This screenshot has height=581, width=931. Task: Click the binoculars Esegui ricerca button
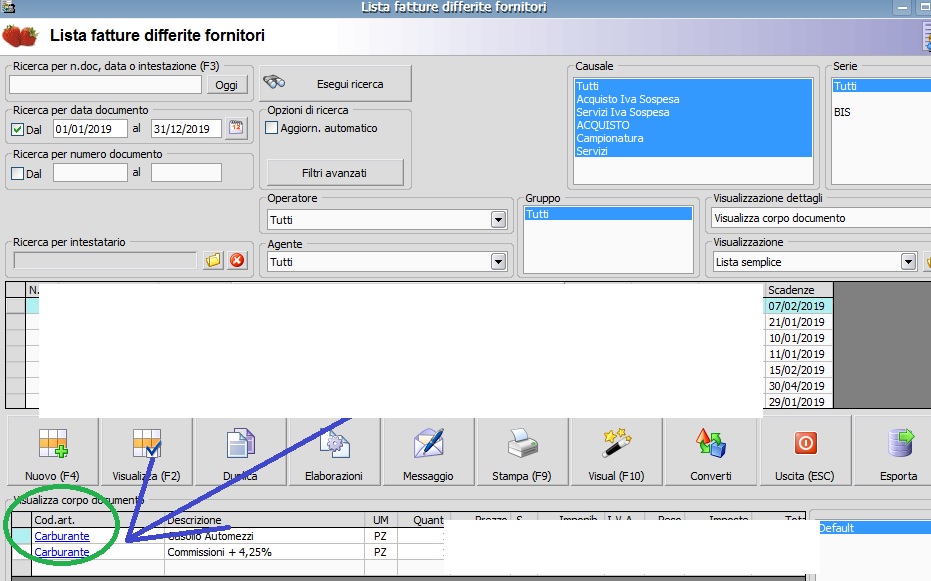click(335, 84)
